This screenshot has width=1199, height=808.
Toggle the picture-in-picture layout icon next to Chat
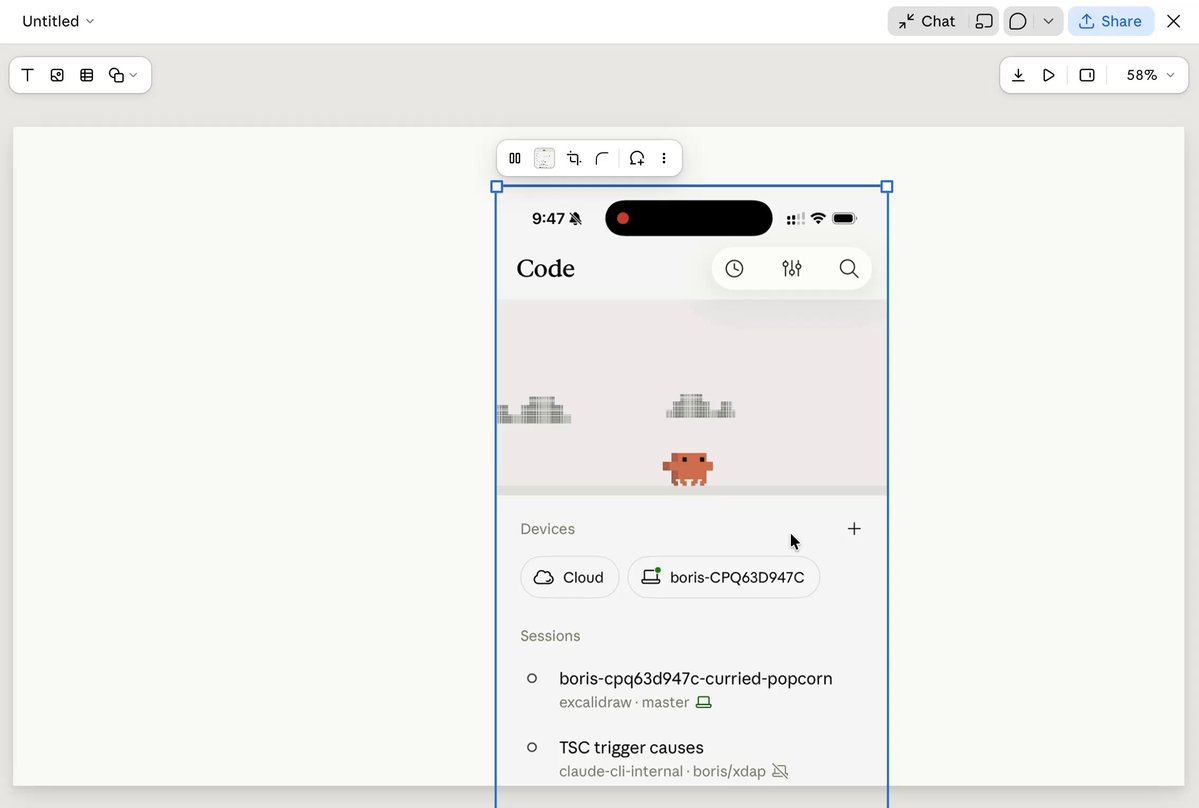pos(984,21)
